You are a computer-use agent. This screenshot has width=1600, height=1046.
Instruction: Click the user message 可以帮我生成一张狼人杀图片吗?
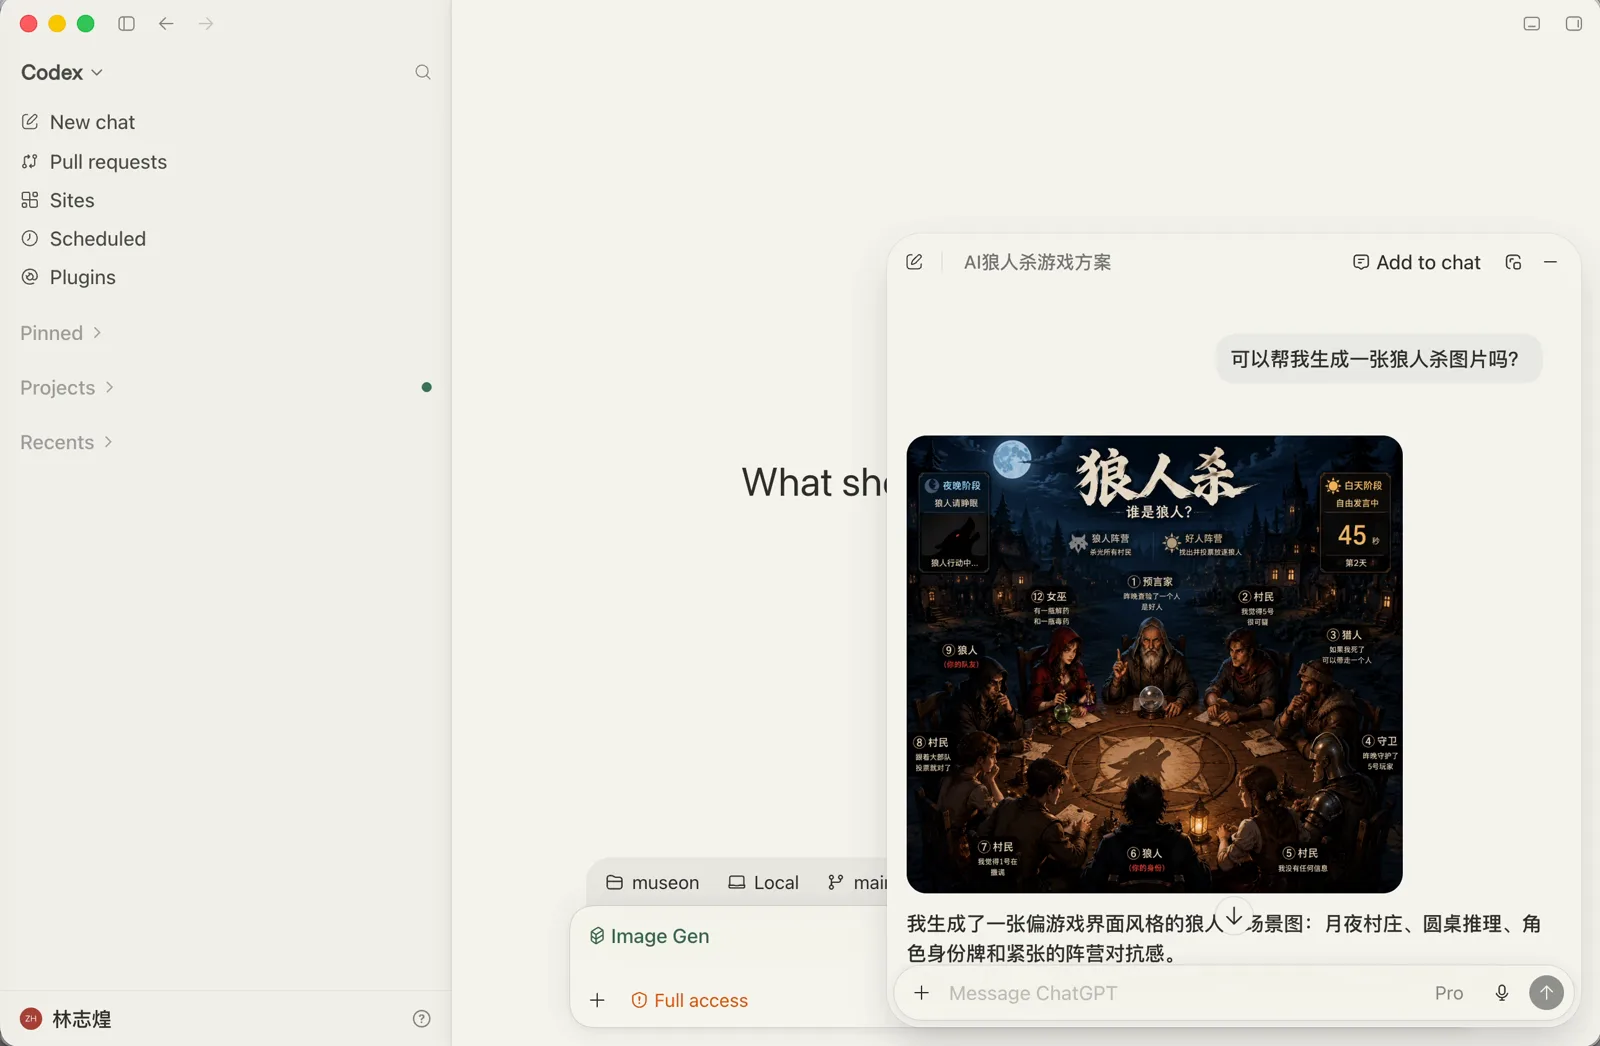click(1378, 359)
